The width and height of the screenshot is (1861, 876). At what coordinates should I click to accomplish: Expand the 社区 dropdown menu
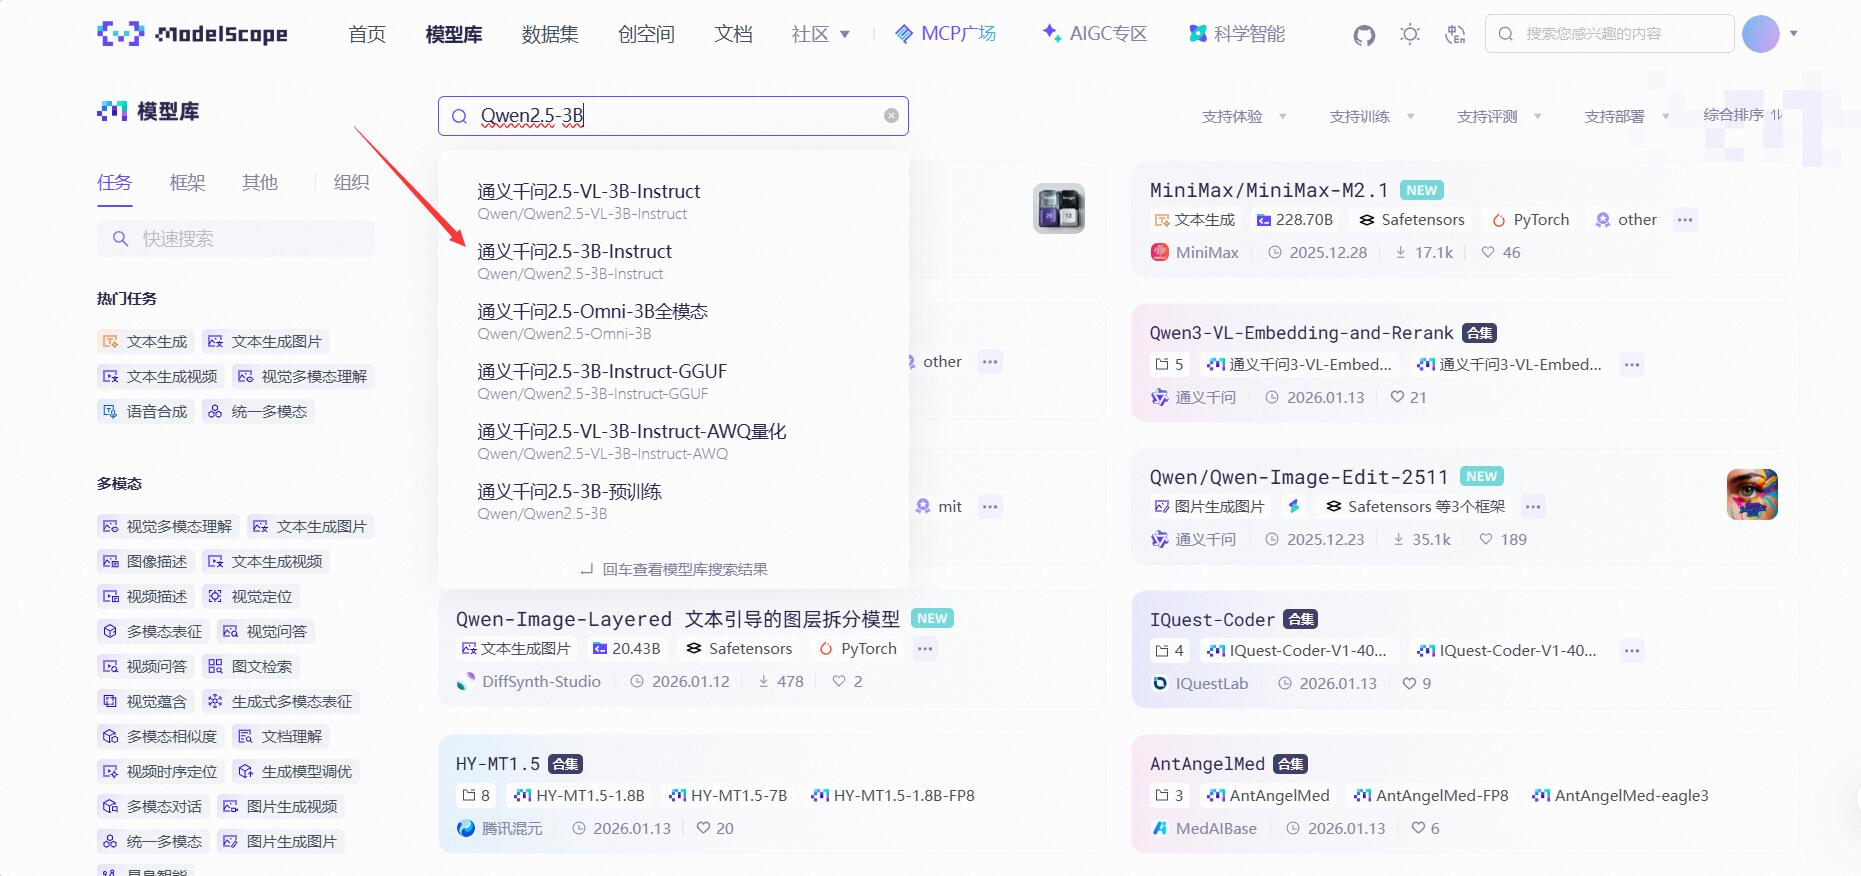(x=820, y=34)
